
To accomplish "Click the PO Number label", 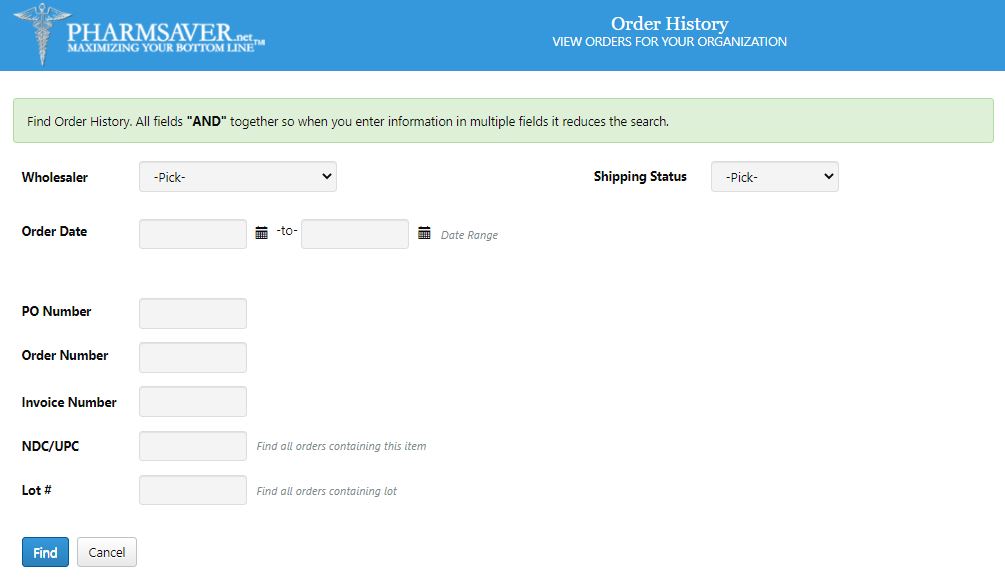I will (56, 311).
